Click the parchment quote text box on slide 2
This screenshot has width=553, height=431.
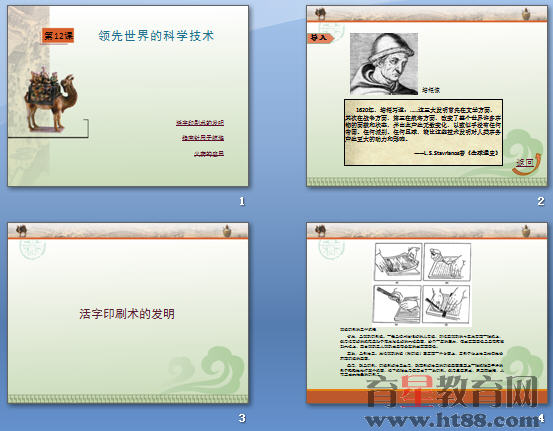click(423, 132)
